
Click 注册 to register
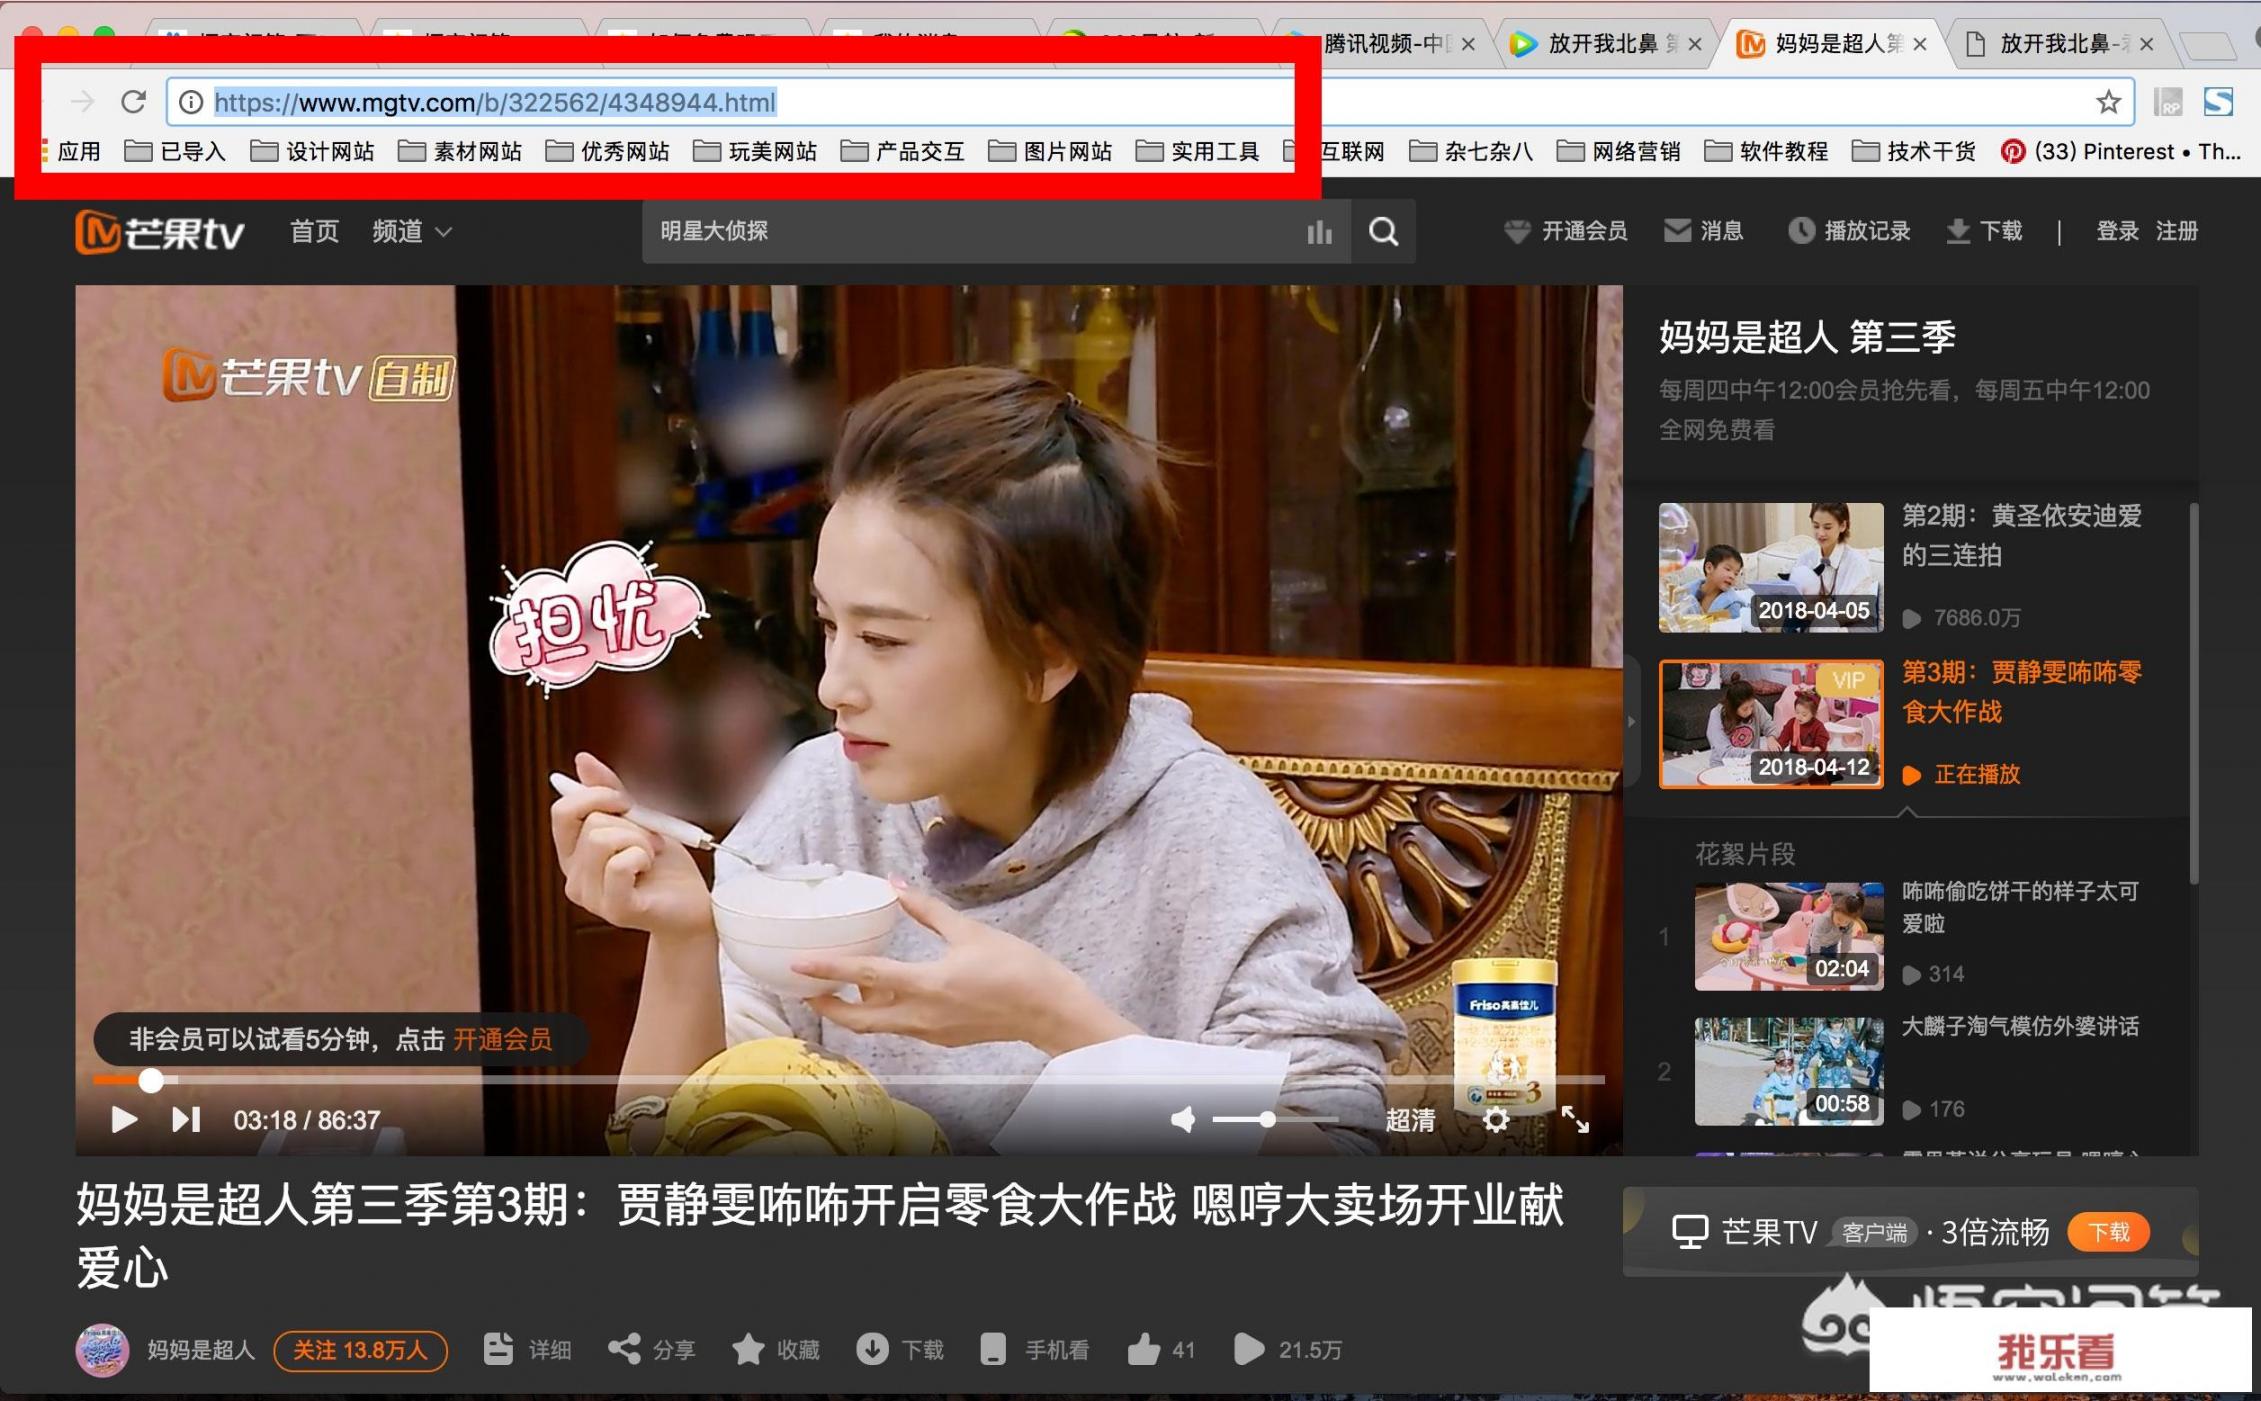pyautogui.click(x=2177, y=231)
